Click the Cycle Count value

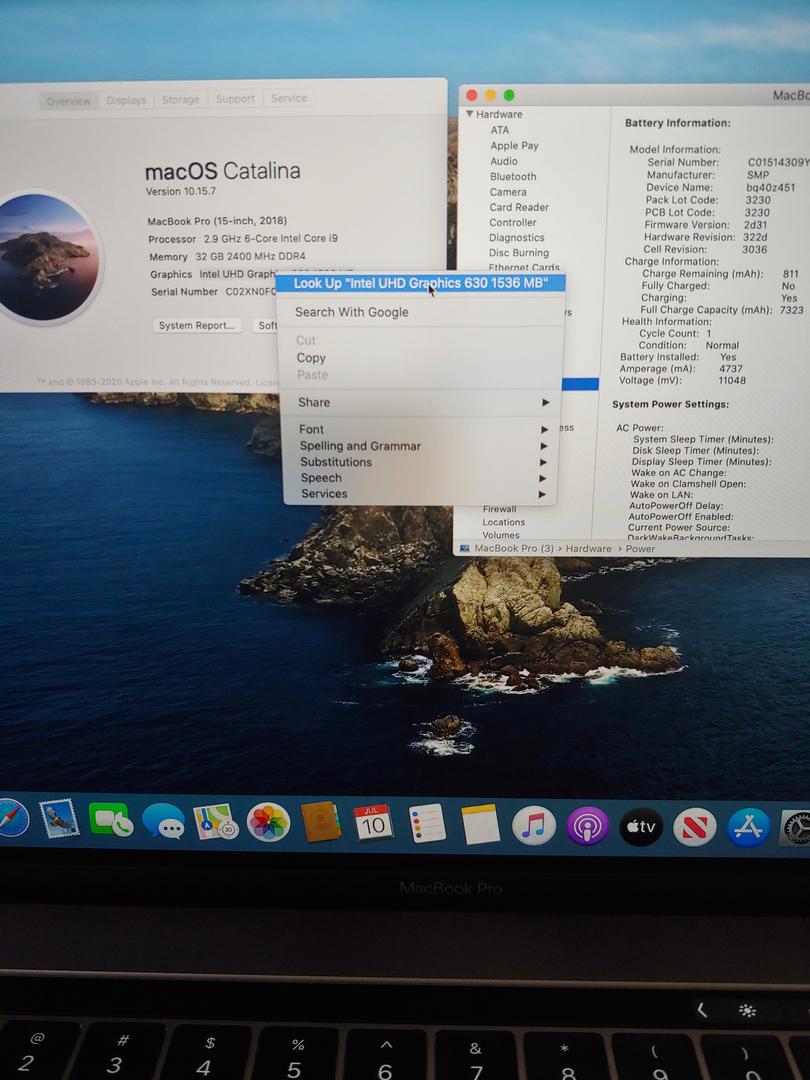tap(709, 333)
